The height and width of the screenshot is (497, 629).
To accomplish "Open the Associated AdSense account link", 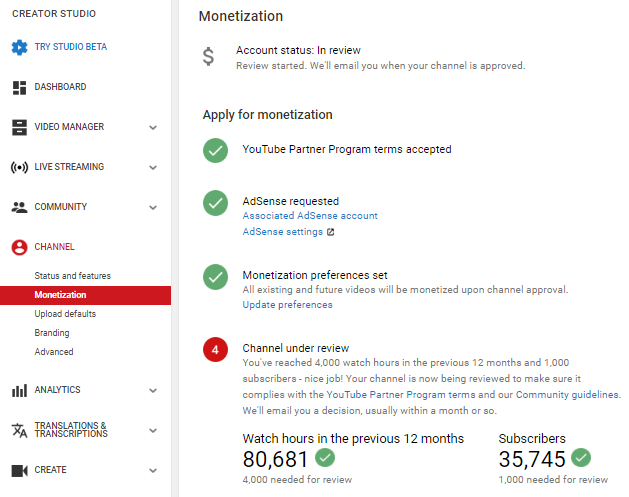I will 310,216.
